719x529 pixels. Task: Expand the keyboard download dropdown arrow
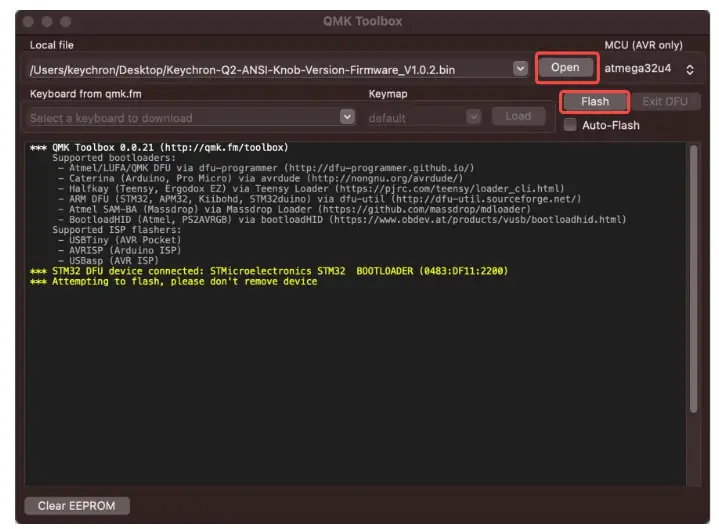(x=347, y=117)
